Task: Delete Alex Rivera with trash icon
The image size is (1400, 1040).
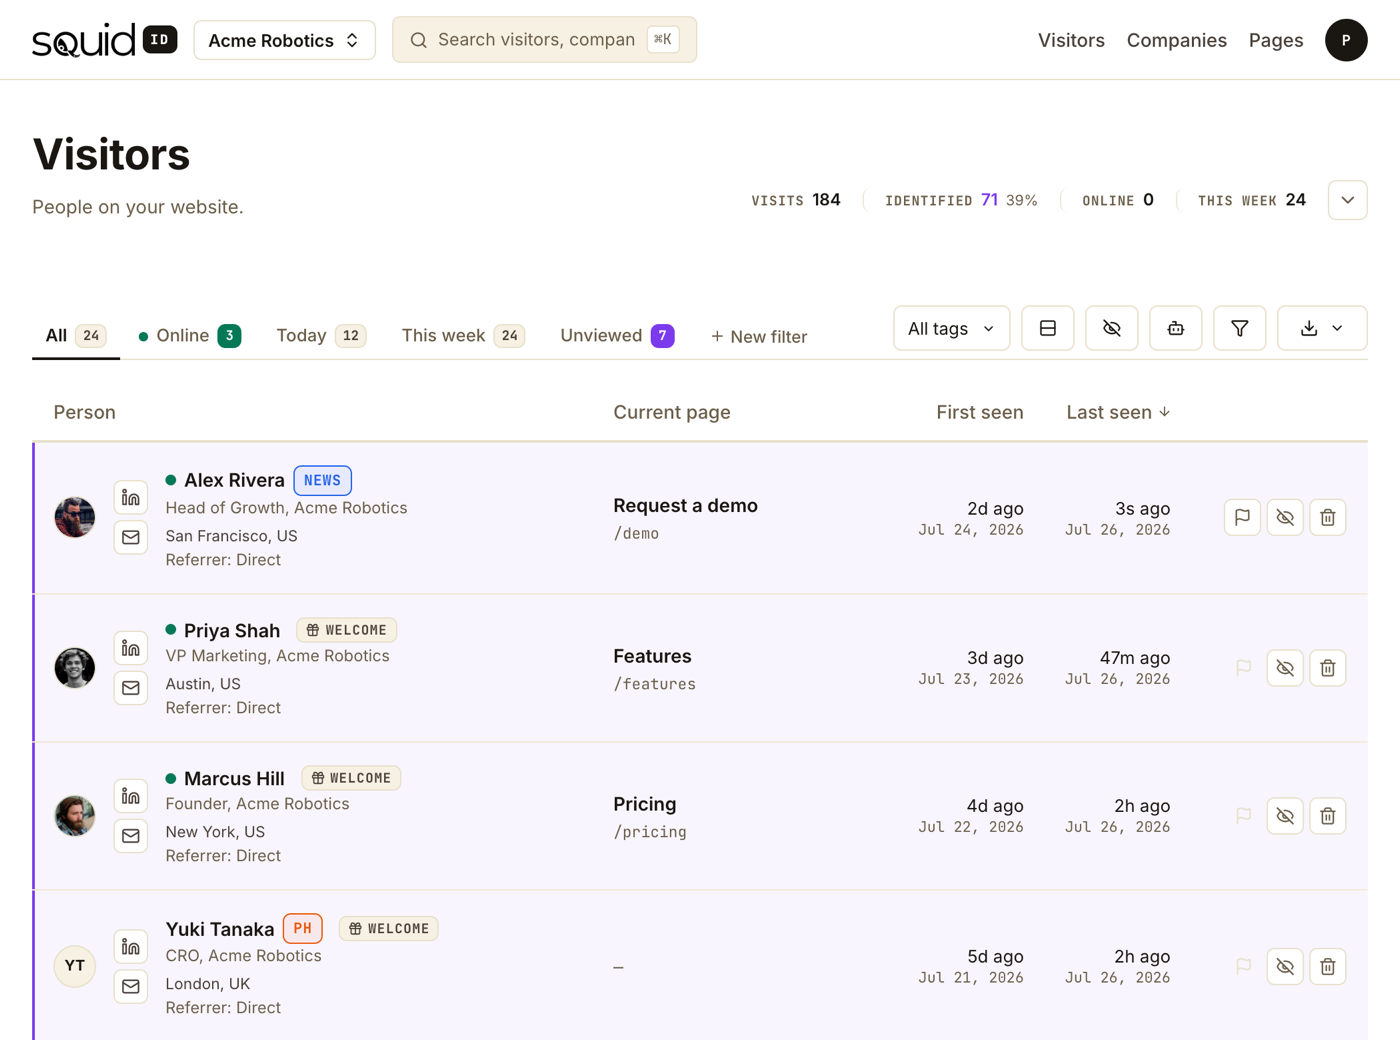Action: coord(1328,517)
